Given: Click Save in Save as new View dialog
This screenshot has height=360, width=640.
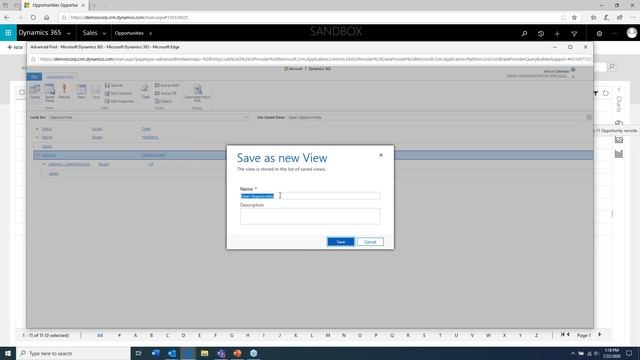Looking at the screenshot, I should (x=340, y=242).
